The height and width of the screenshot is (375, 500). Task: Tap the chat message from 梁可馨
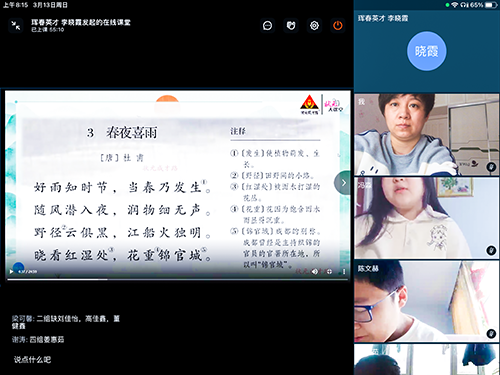pos(66,322)
